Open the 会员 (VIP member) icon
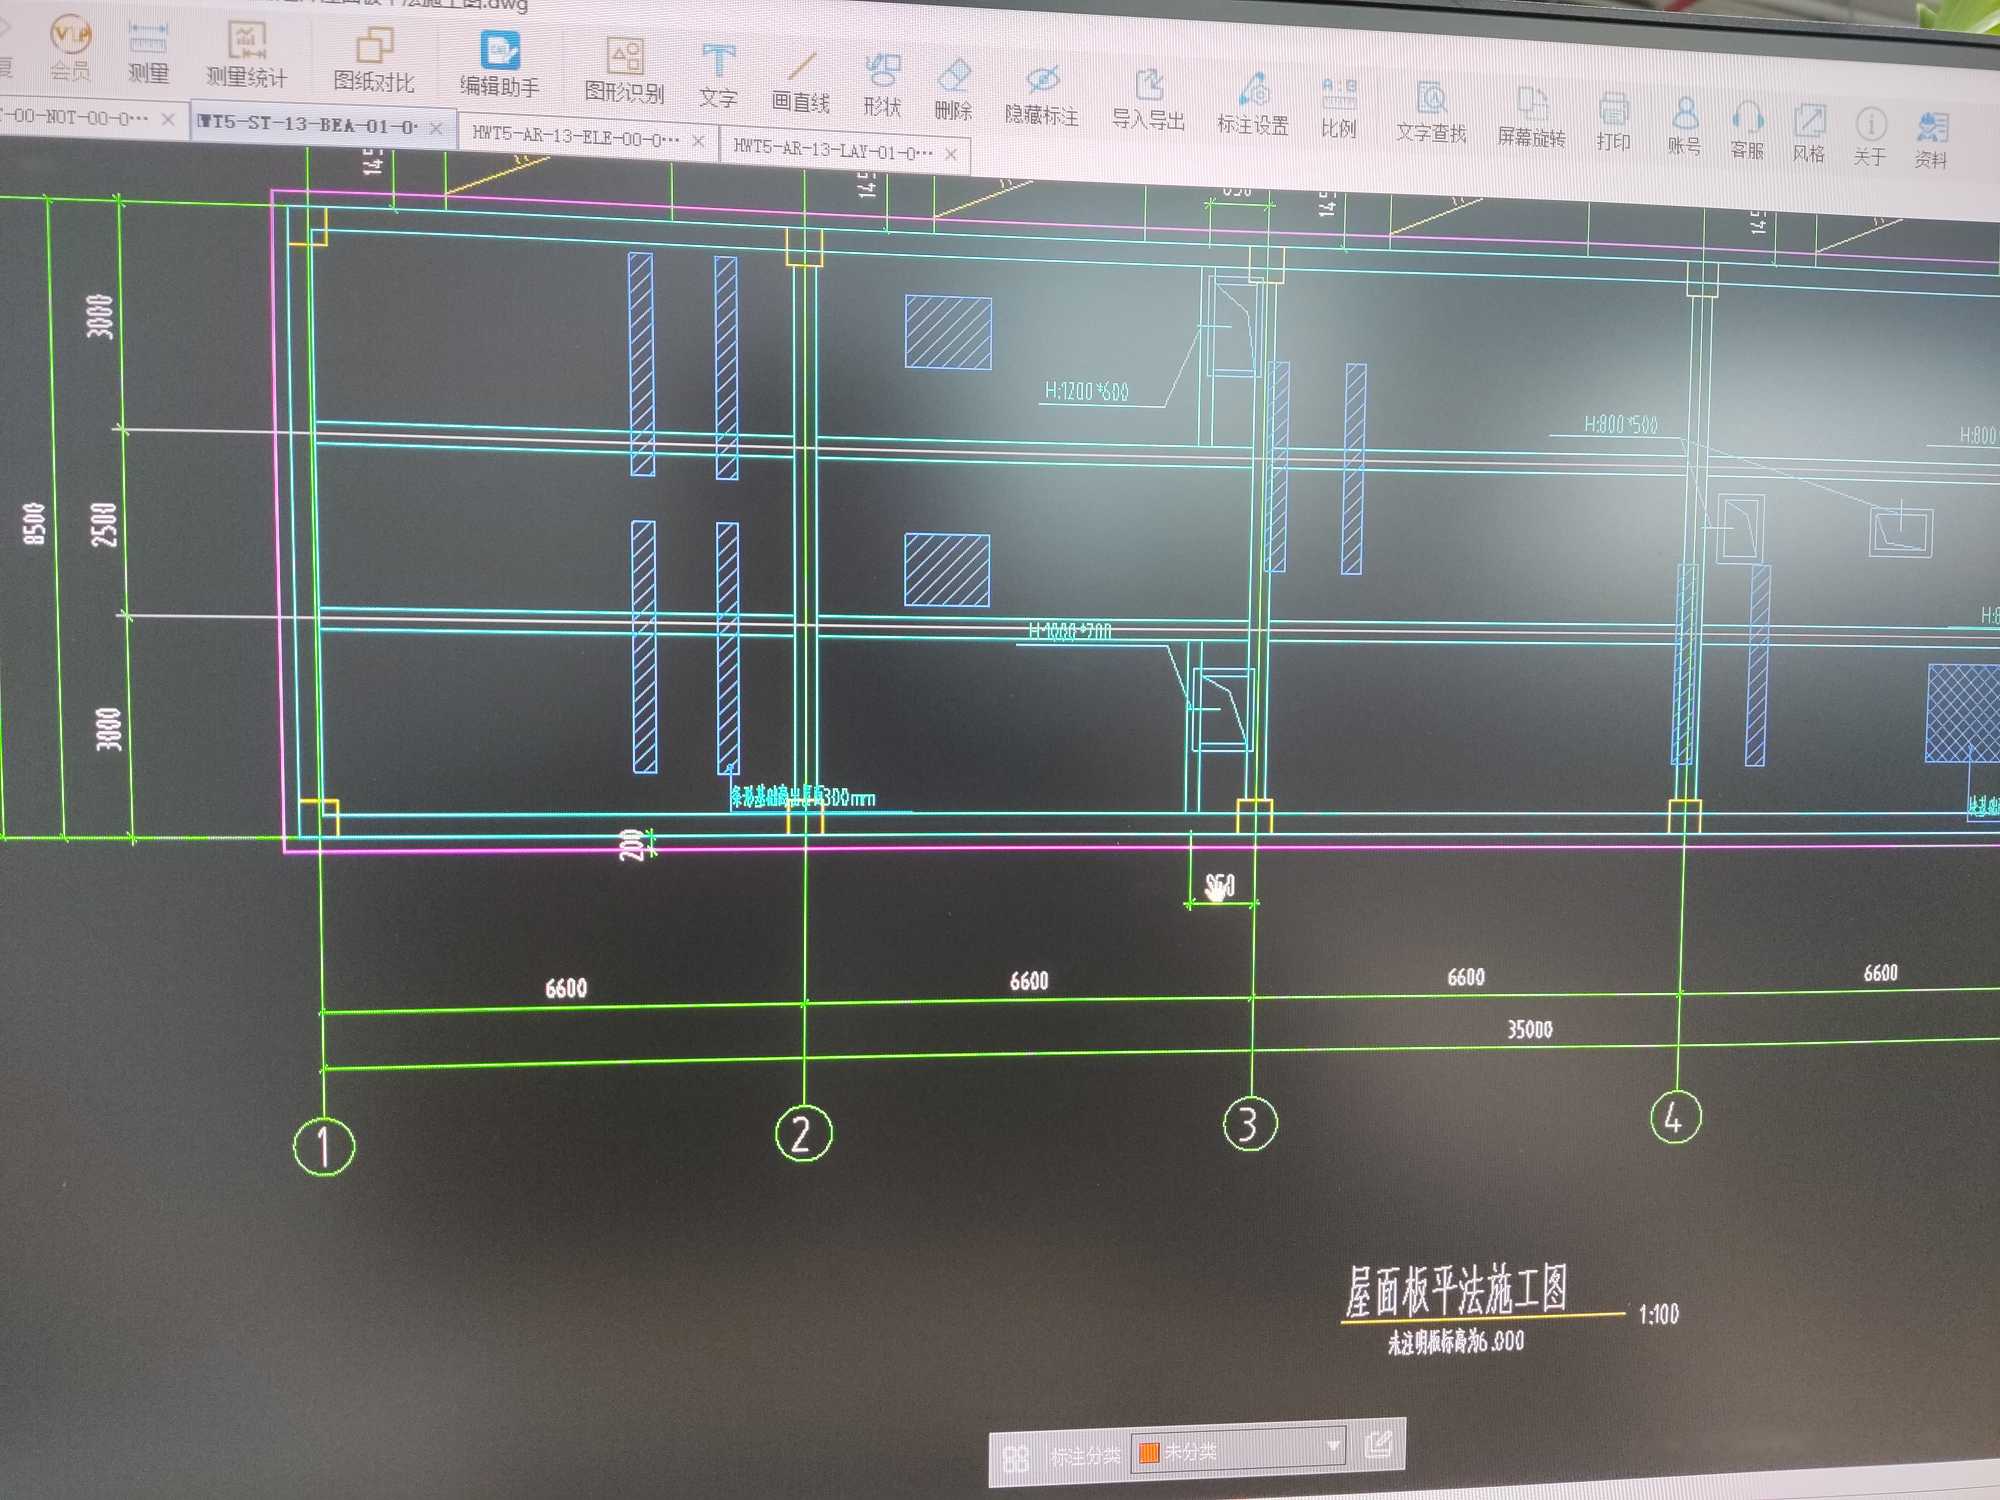Image resolution: width=2000 pixels, height=1500 pixels. pyautogui.click(x=71, y=49)
